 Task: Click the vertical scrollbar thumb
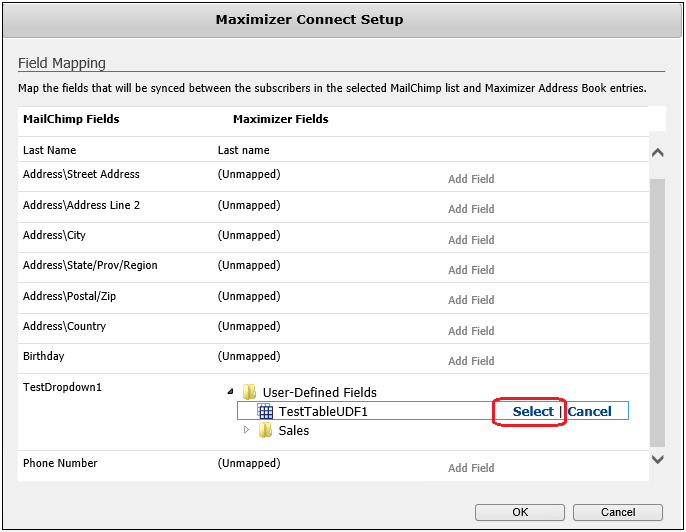[x=658, y=312]
